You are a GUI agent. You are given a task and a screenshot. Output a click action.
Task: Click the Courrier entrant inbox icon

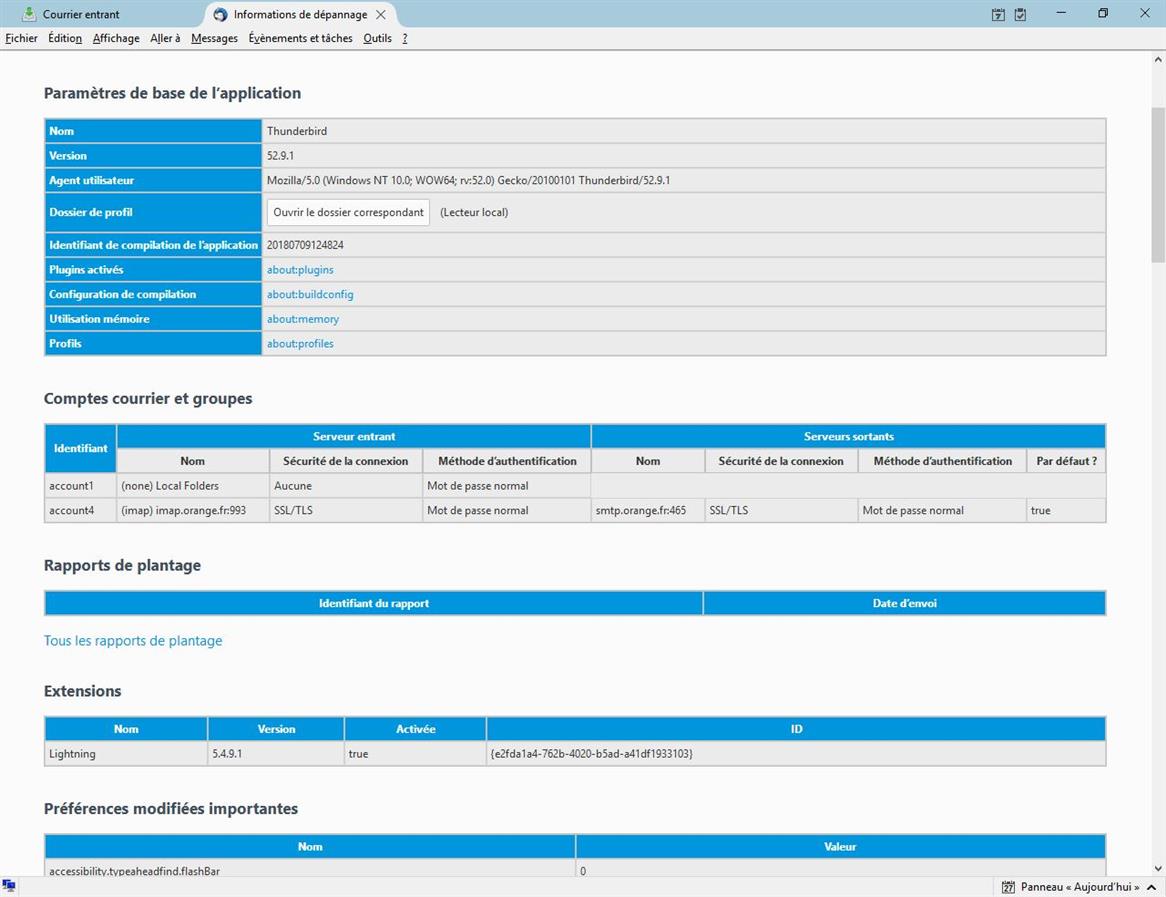tap(29, 15)
